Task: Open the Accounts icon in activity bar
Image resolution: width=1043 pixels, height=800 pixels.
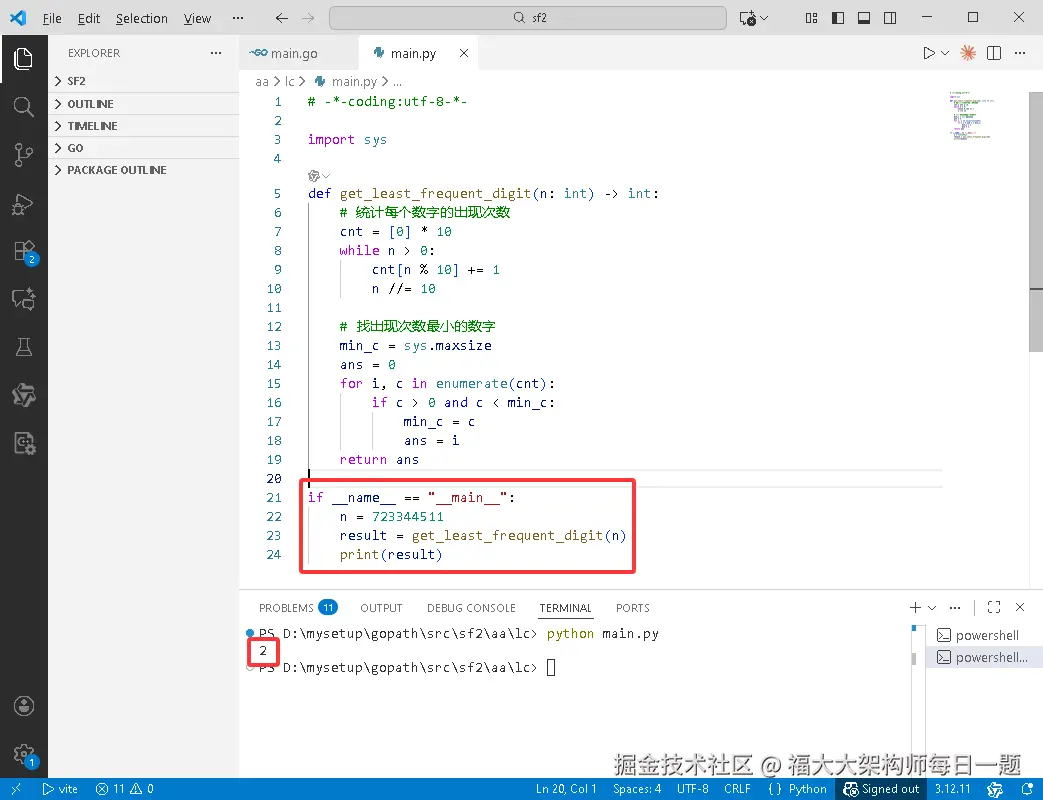Action: (x=23, y=706)
